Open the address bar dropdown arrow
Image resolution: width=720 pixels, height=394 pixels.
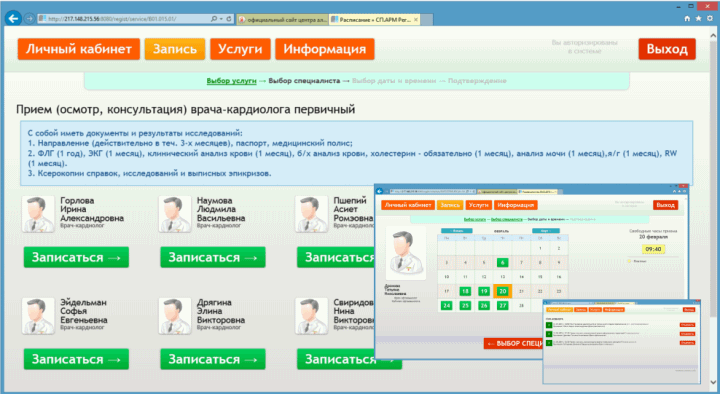click(x=221, y=19)
